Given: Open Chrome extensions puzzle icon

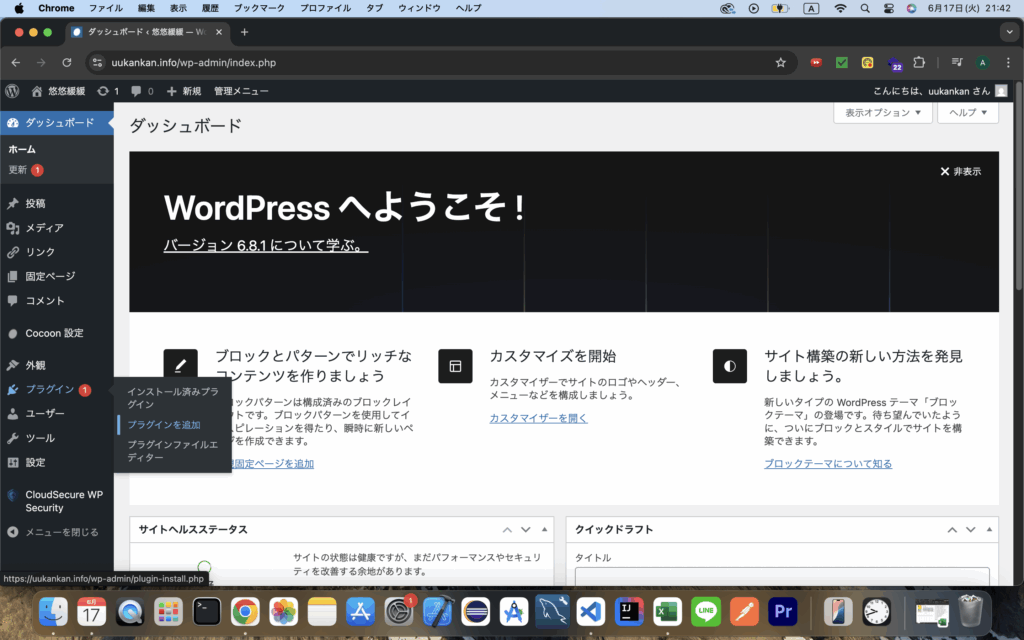Looking at the screenshot, I should coord(919,62).
